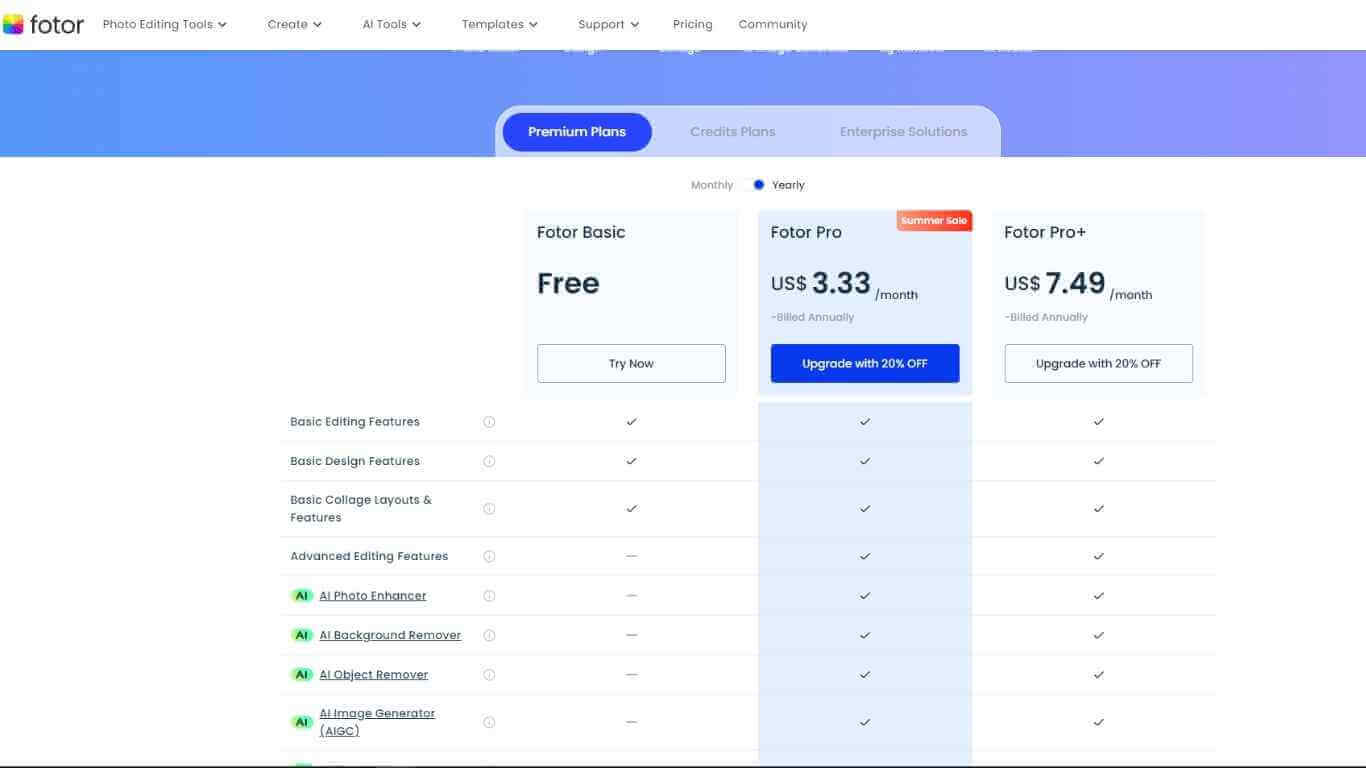
Task: Click the Basic Collage Layouts & Features label
Action: 361,509
